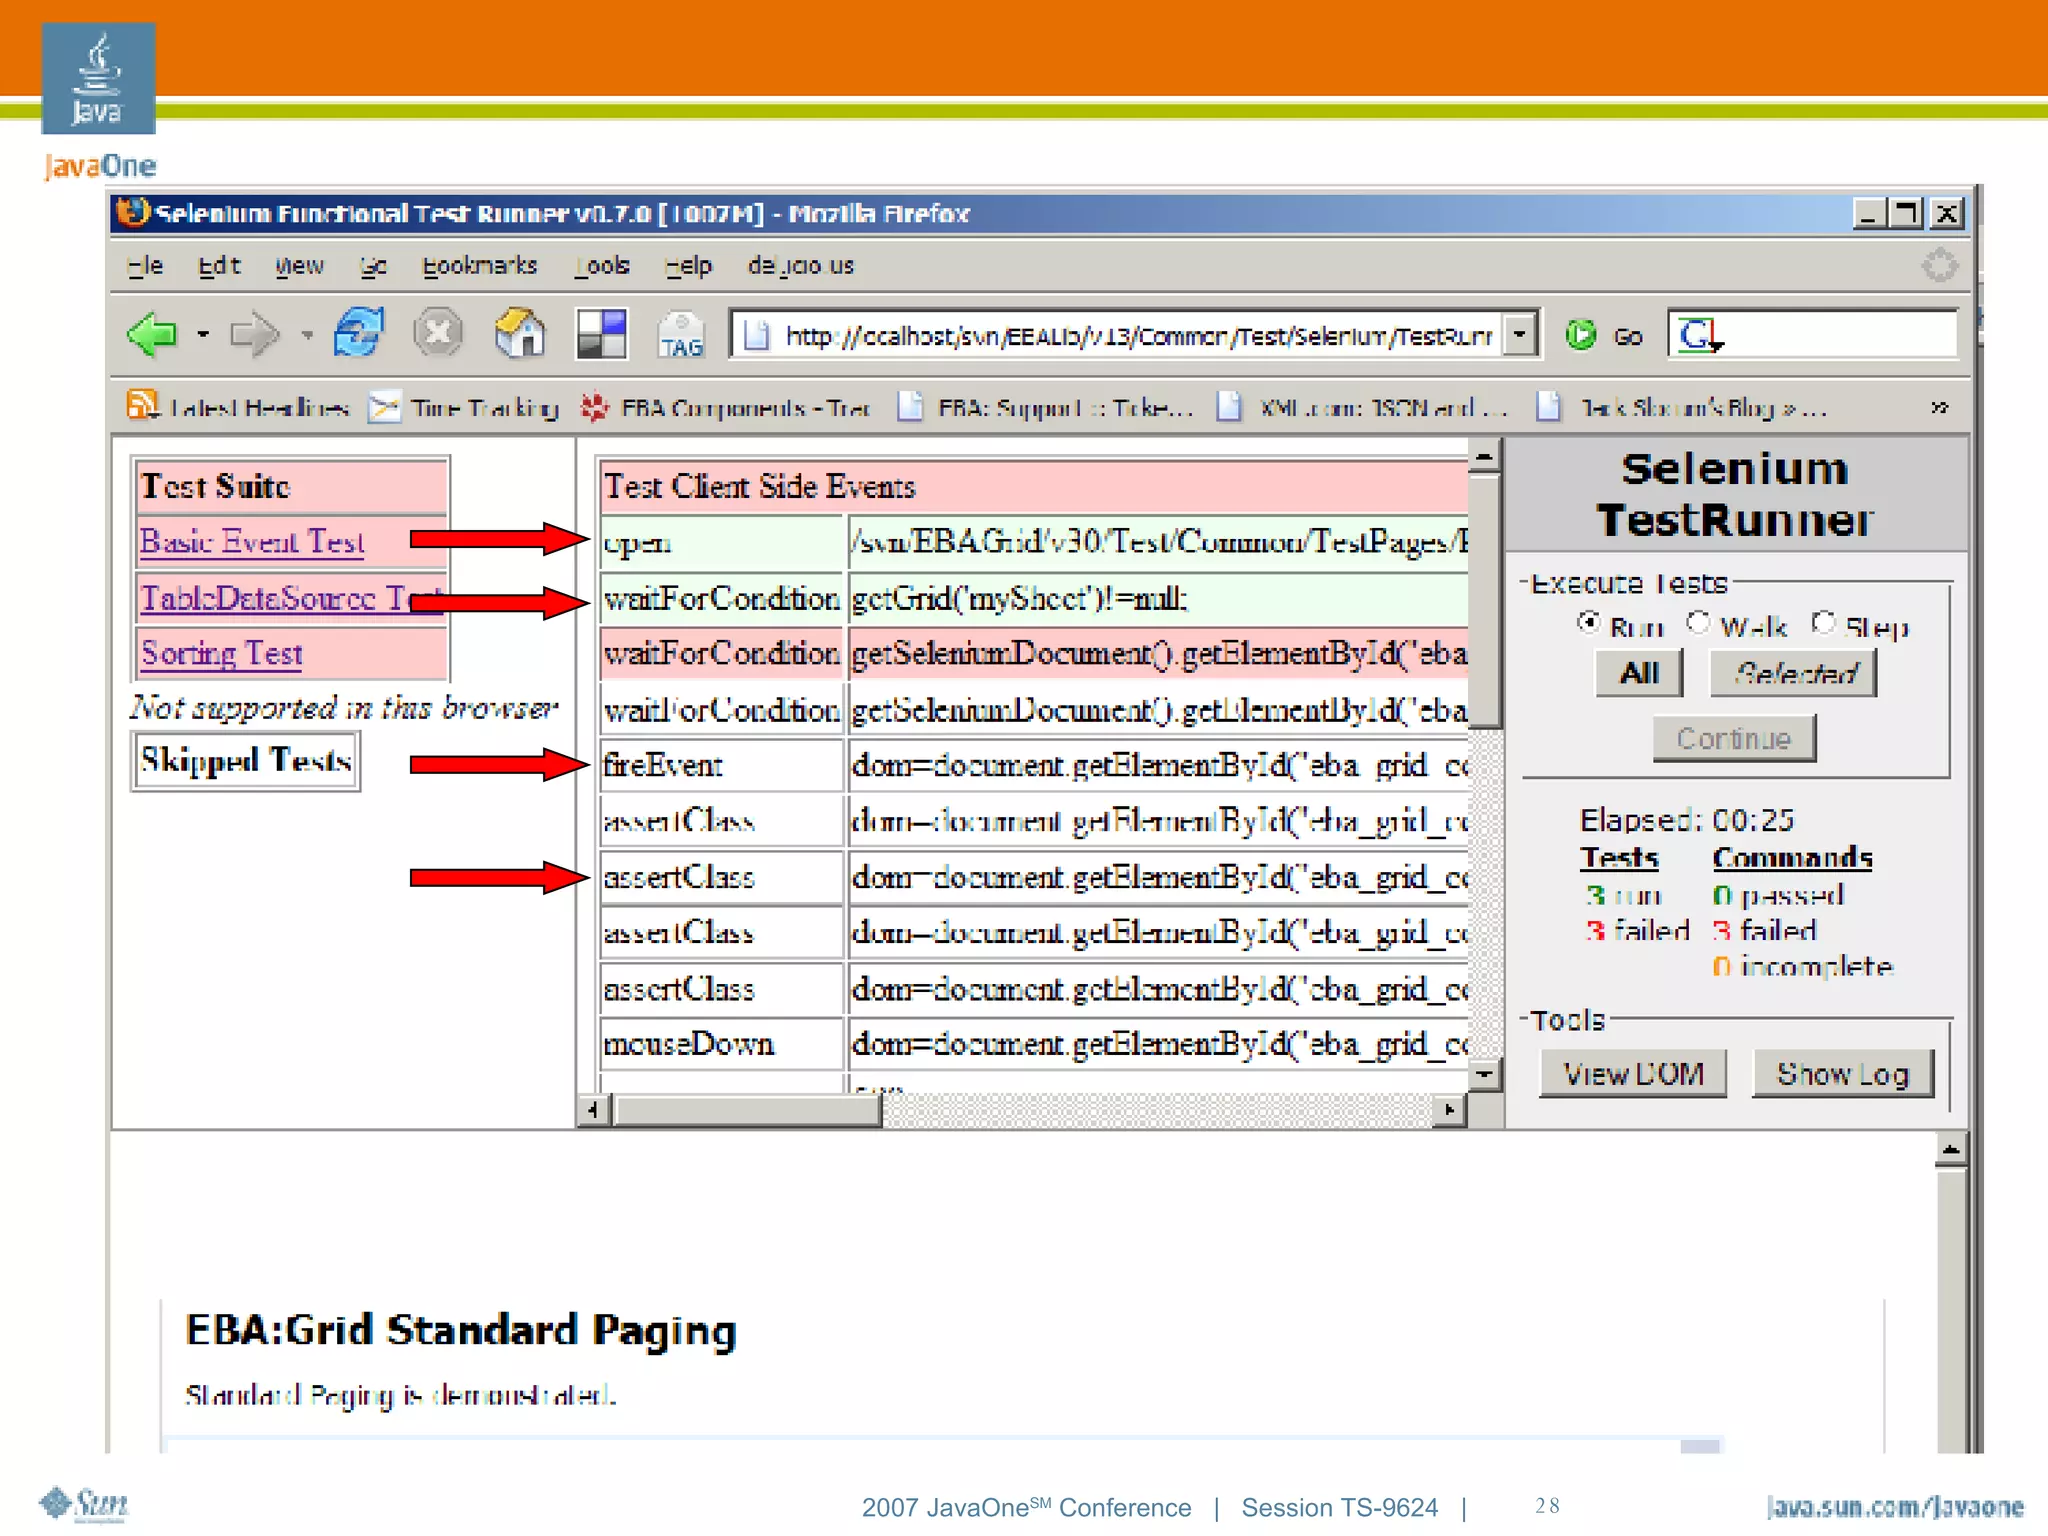Open the TableDataSource Test link
2048x1536 pixels.
point(291,597)
